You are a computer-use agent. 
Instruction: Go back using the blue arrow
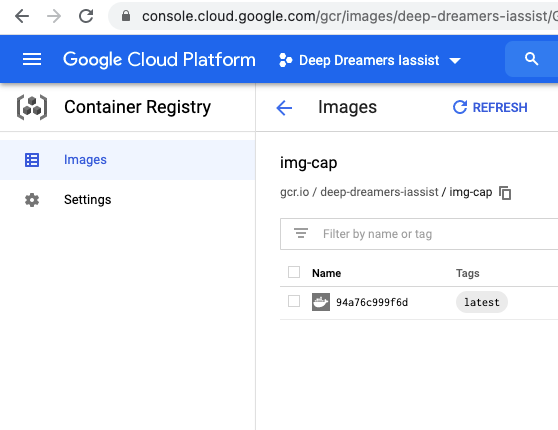(284, 108)
